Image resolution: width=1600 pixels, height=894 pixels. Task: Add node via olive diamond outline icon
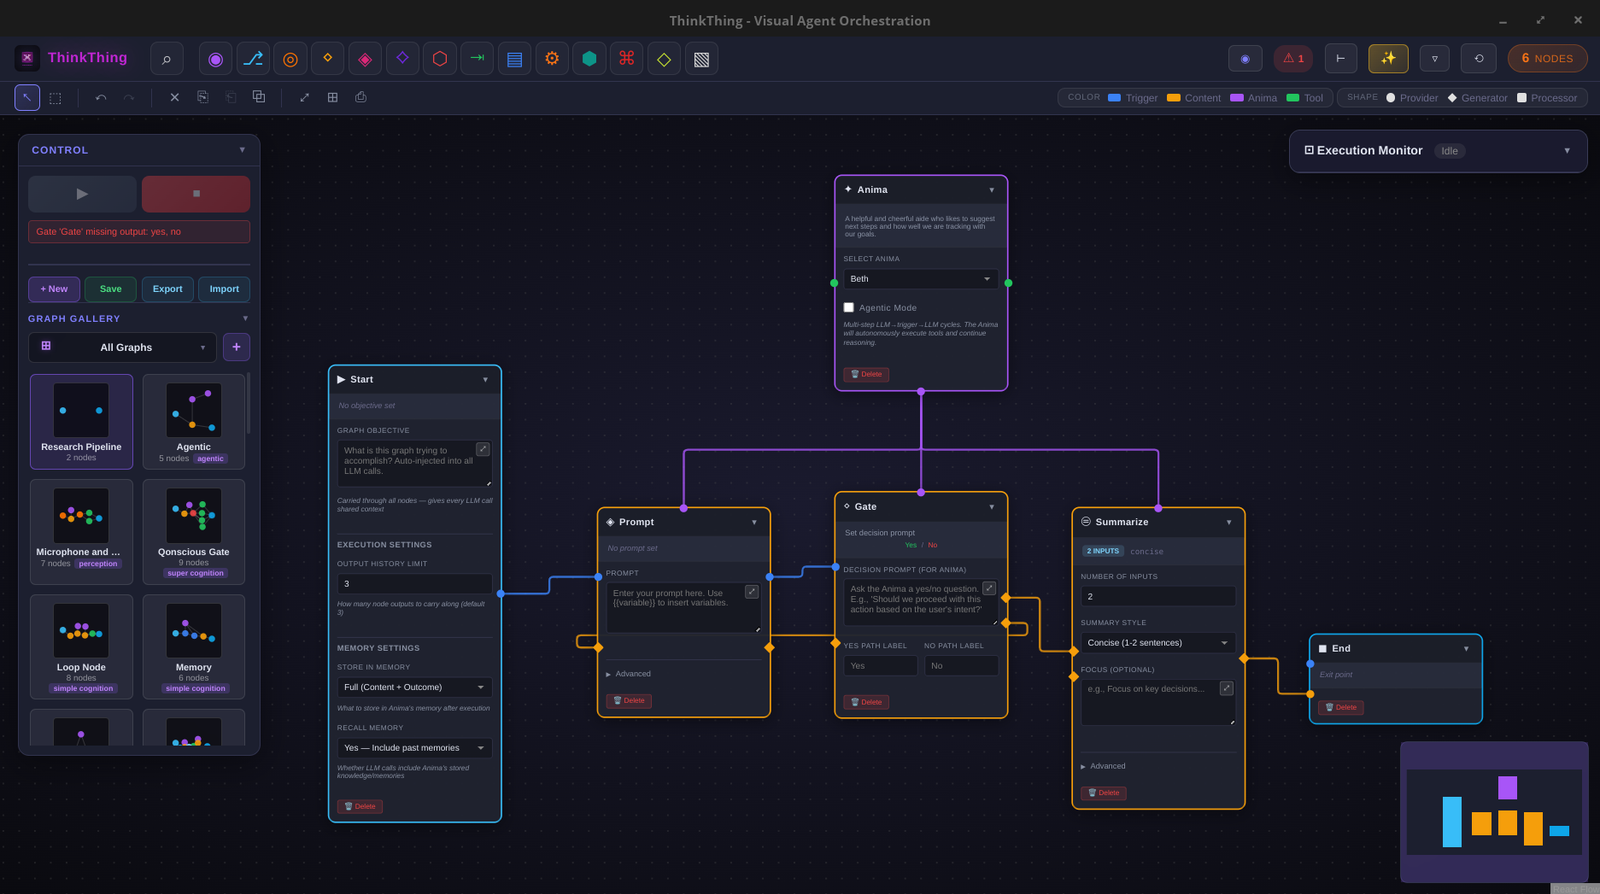point(664,59)
